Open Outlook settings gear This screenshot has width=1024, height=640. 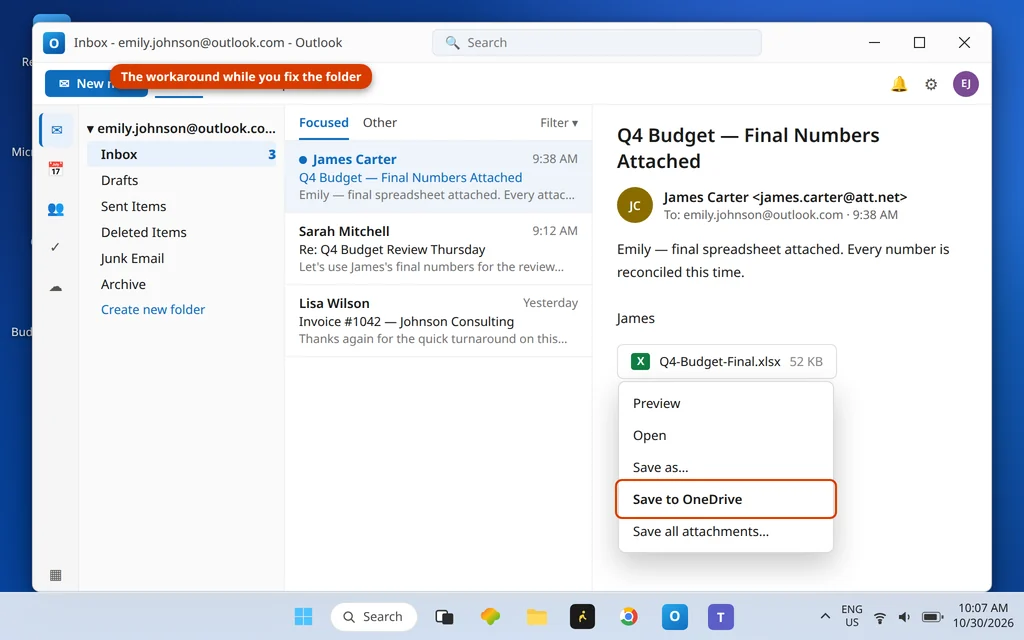click(931, 84)
